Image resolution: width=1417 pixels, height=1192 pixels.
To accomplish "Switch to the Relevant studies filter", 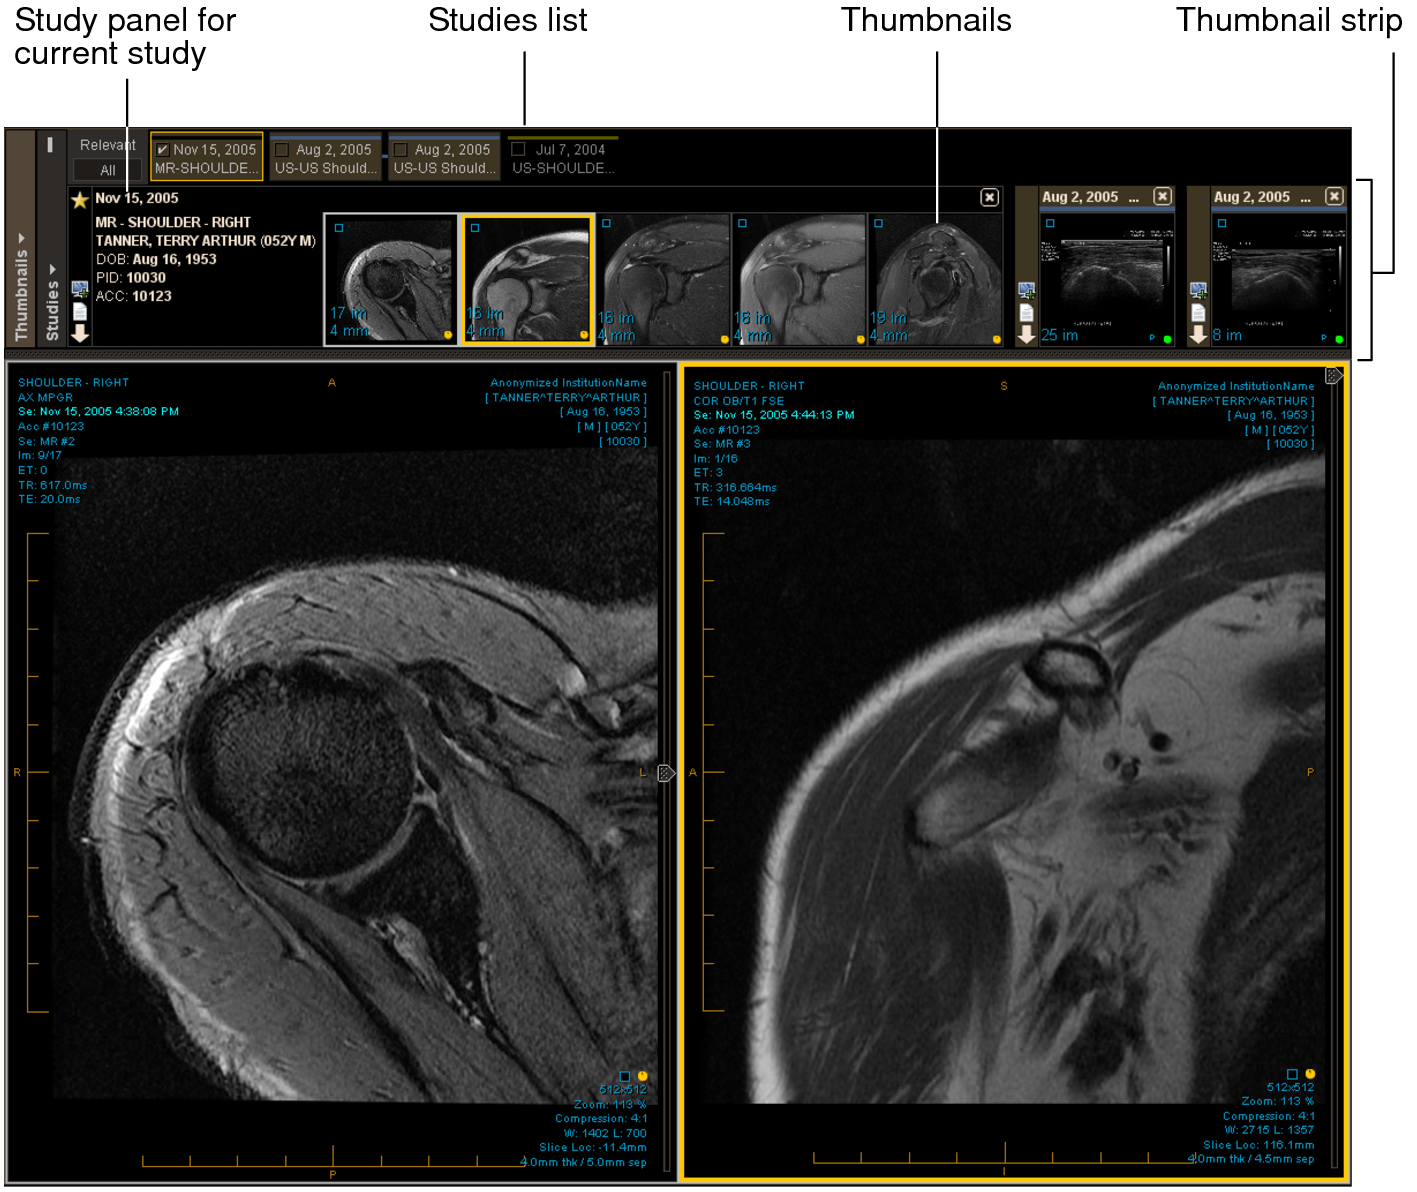I will pos(107,146).
